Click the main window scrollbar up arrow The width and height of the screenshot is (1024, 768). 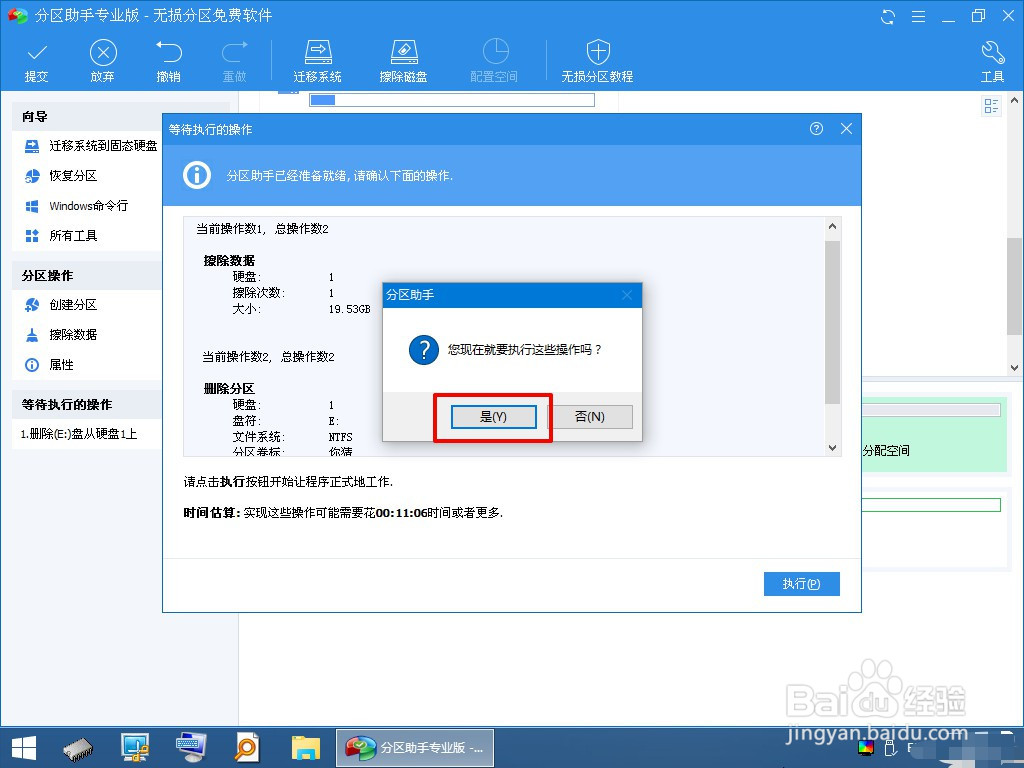pyautogui.click(x=1014, y=101)
